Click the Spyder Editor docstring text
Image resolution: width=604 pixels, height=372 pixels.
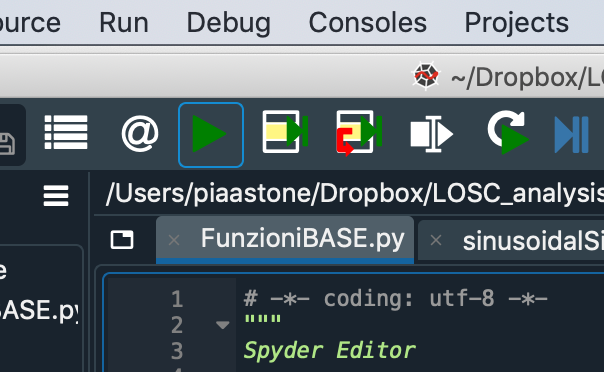(x=330, y=351)
